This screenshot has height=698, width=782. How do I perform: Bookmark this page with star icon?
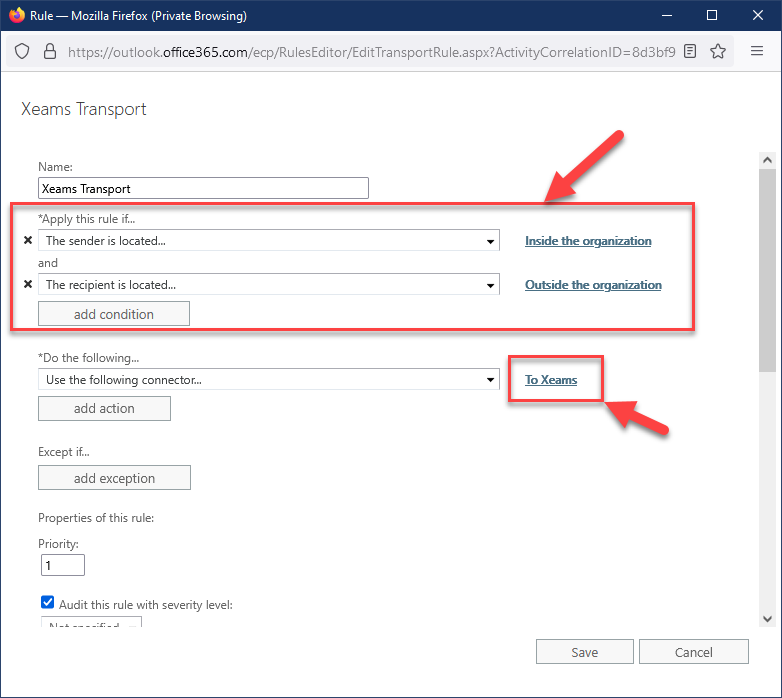(718, 51)
